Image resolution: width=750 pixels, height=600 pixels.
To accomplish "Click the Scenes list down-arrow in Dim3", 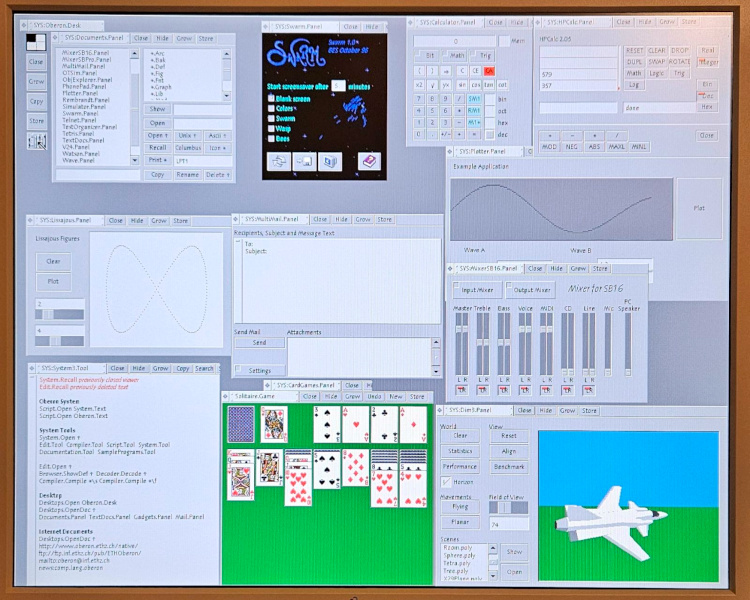I will click(x=493, y=576).
